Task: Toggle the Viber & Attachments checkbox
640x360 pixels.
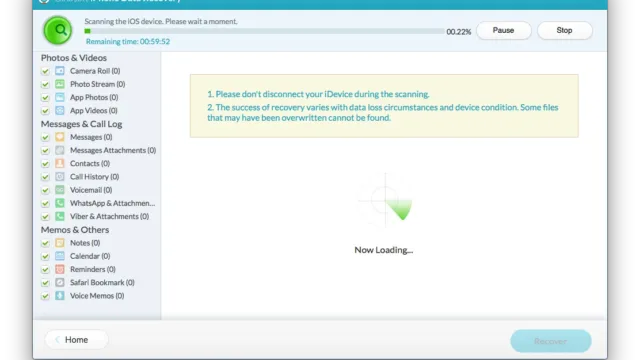Action: 45,217
